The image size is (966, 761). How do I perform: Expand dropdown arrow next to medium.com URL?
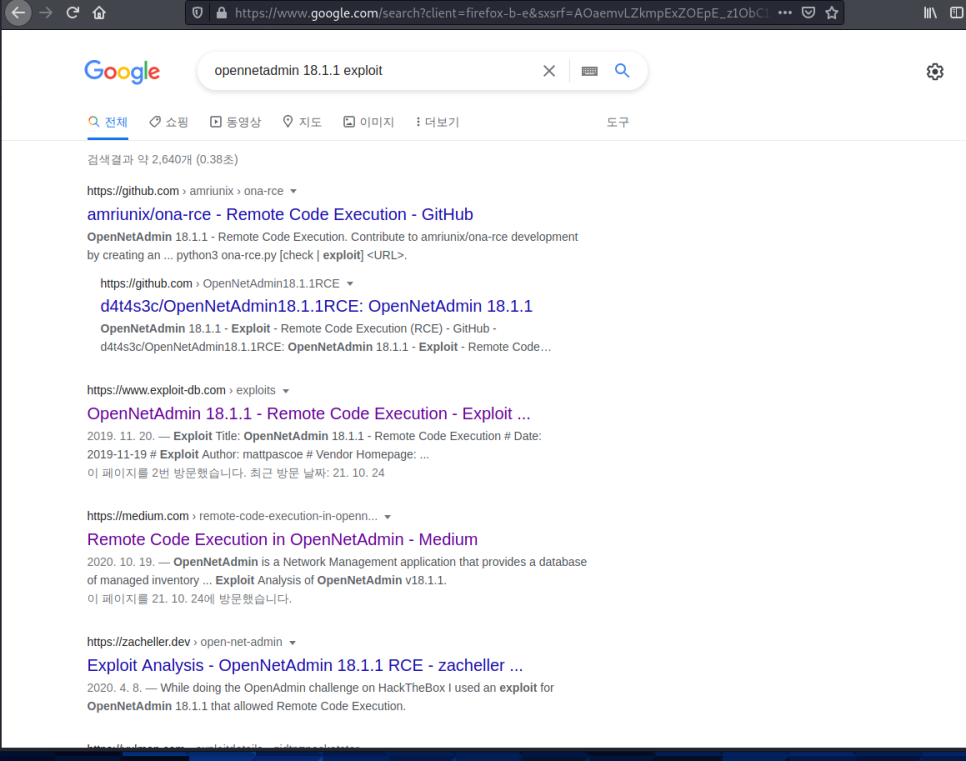click(388, 516)
